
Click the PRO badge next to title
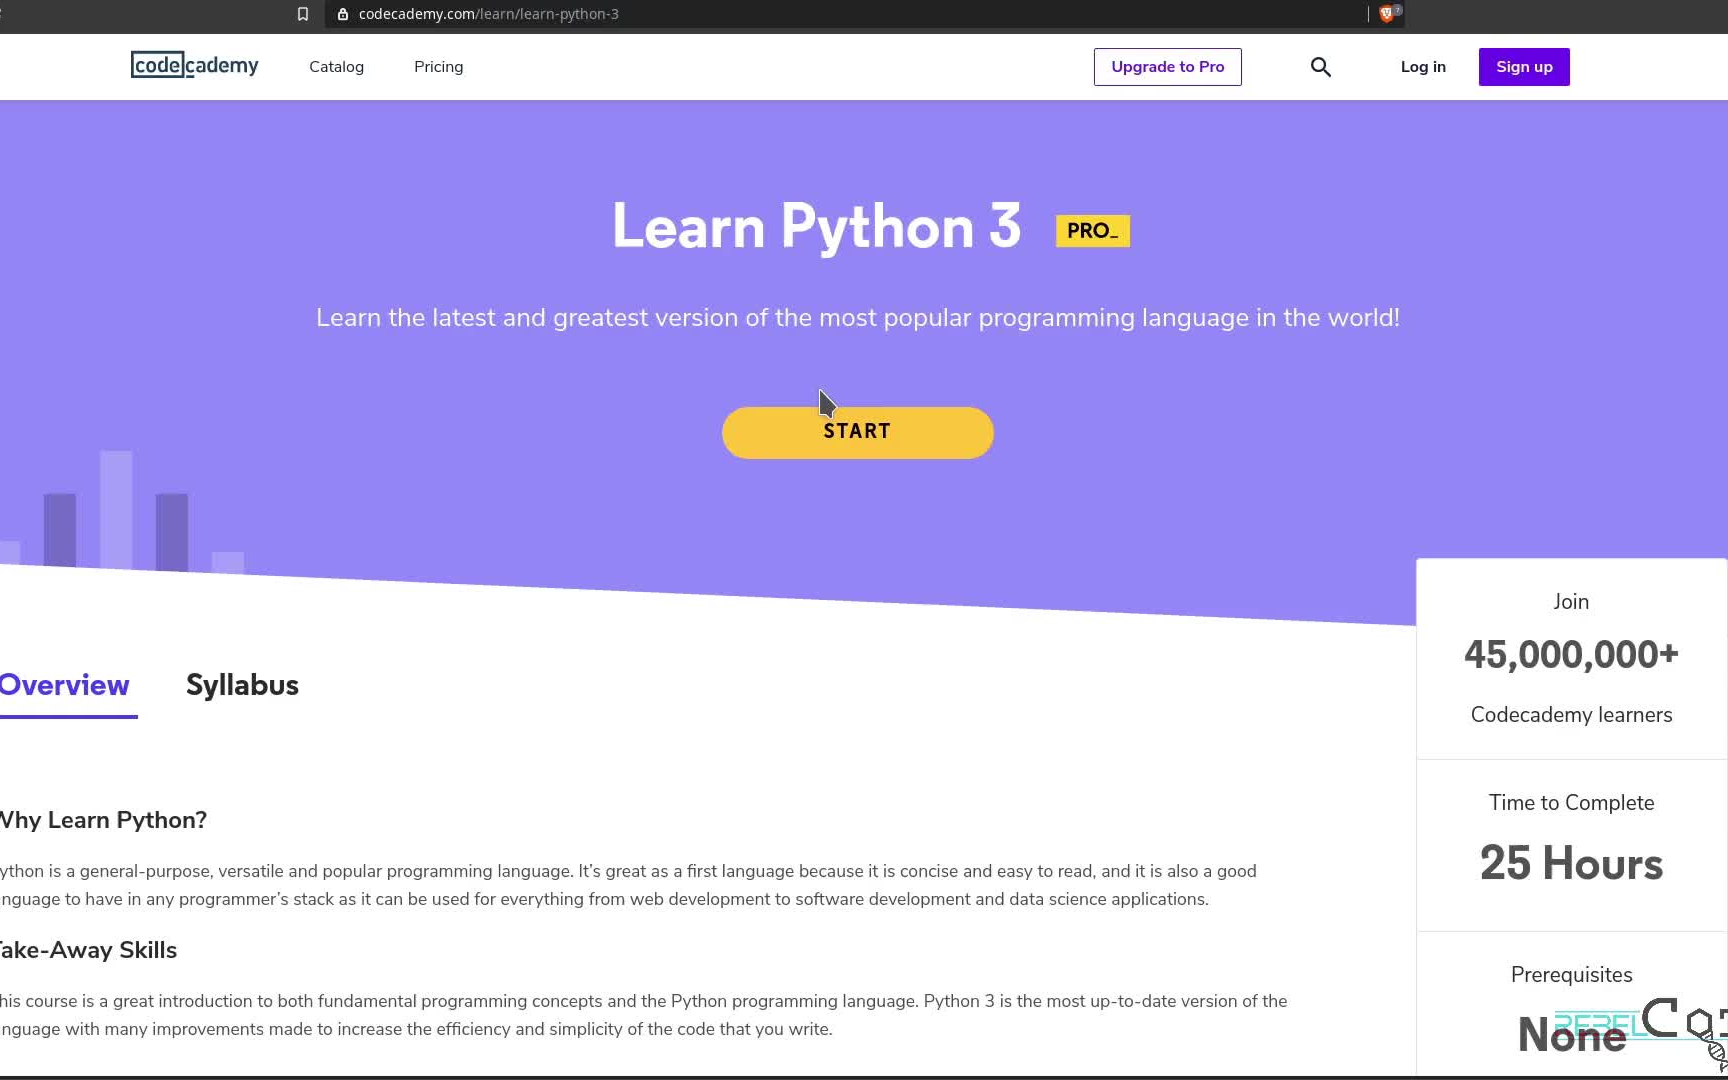pos(1093,231)
